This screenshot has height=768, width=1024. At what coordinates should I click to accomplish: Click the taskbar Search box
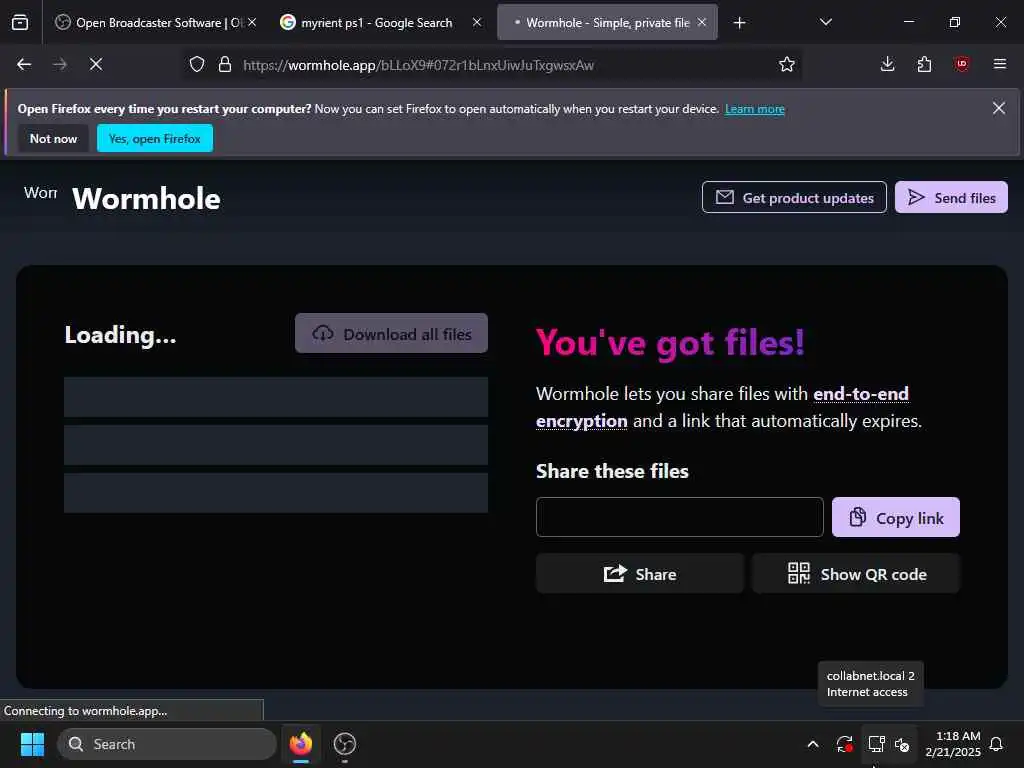[167, 744]
